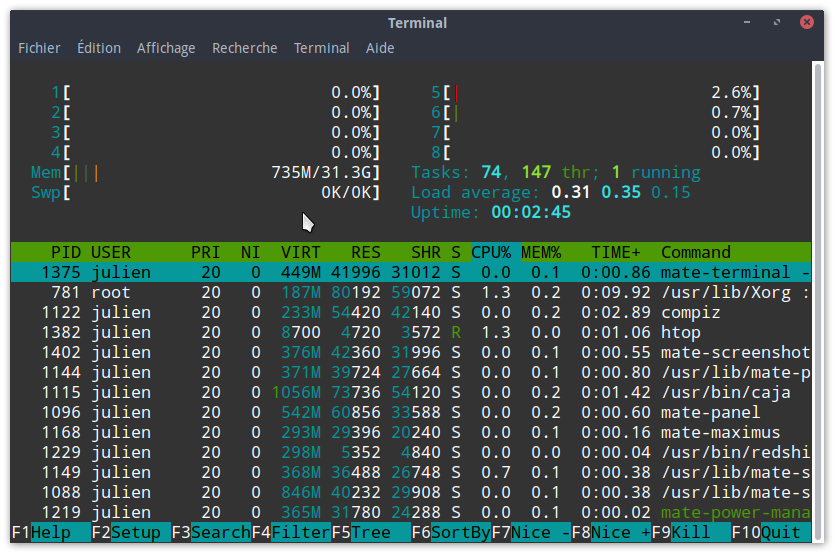
Task: Open the Affichage menu
Action: coord(166,48)
